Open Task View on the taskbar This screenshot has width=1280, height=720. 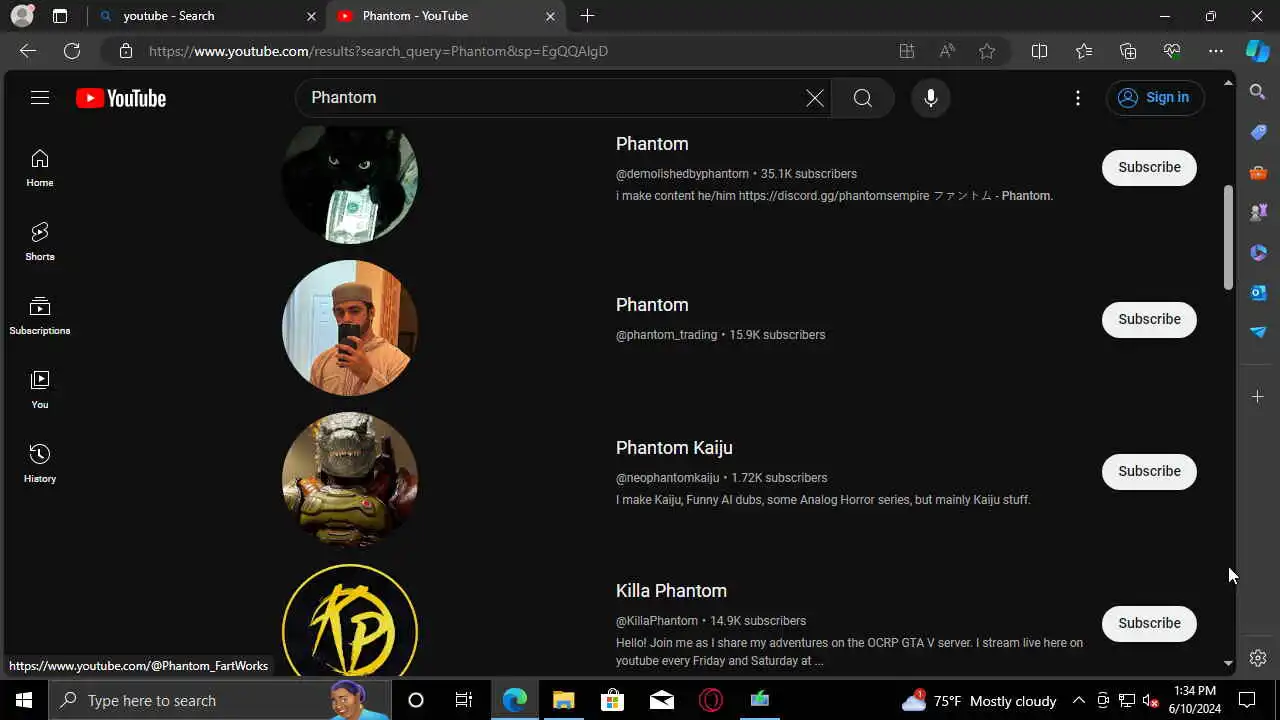463,700
